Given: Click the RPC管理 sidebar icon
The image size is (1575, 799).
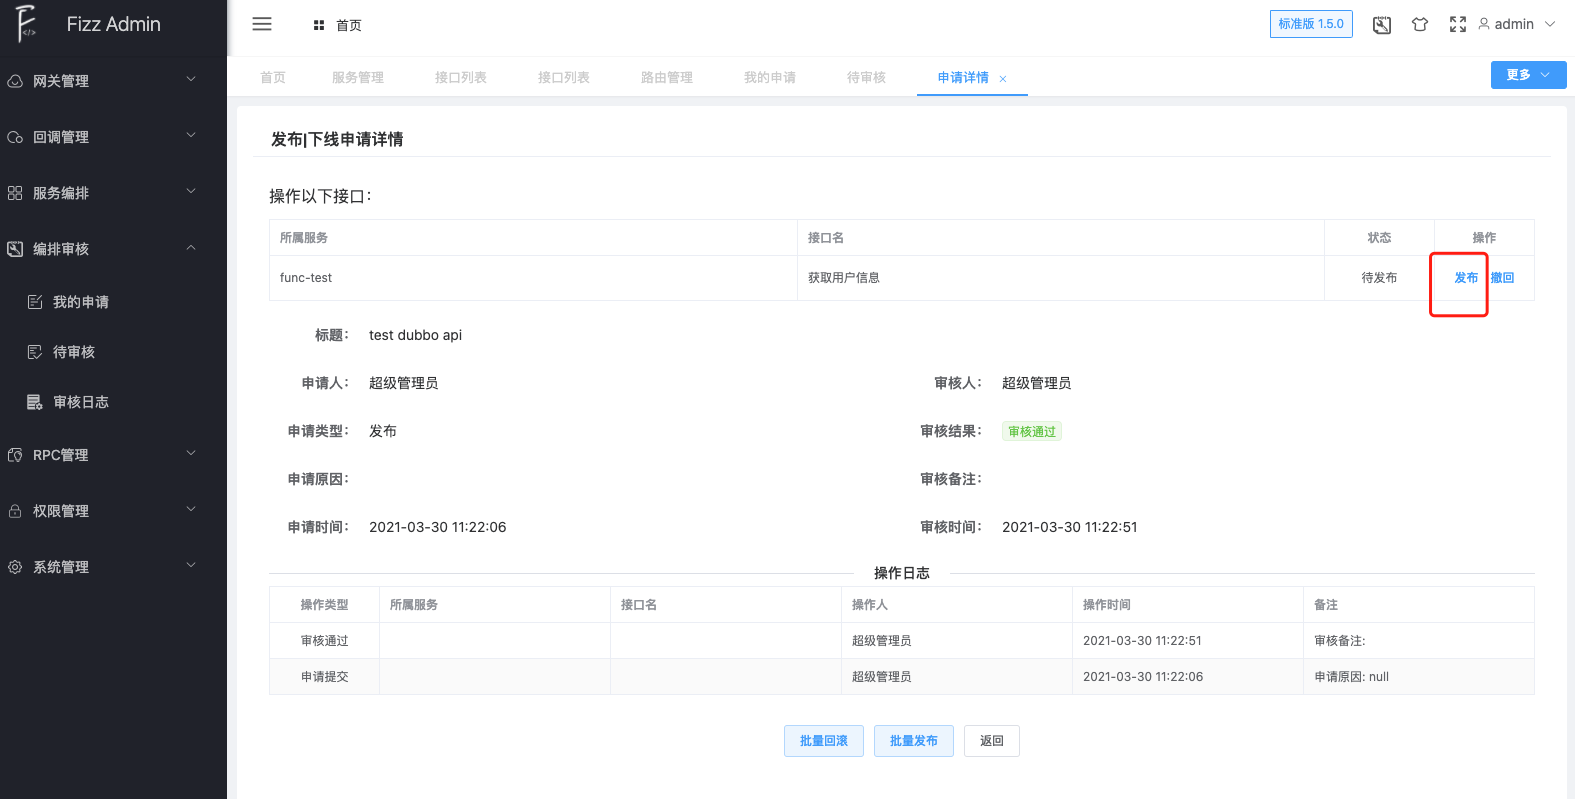Looking at the screenshot, I should pyautogui.click(x=15, y=455).
